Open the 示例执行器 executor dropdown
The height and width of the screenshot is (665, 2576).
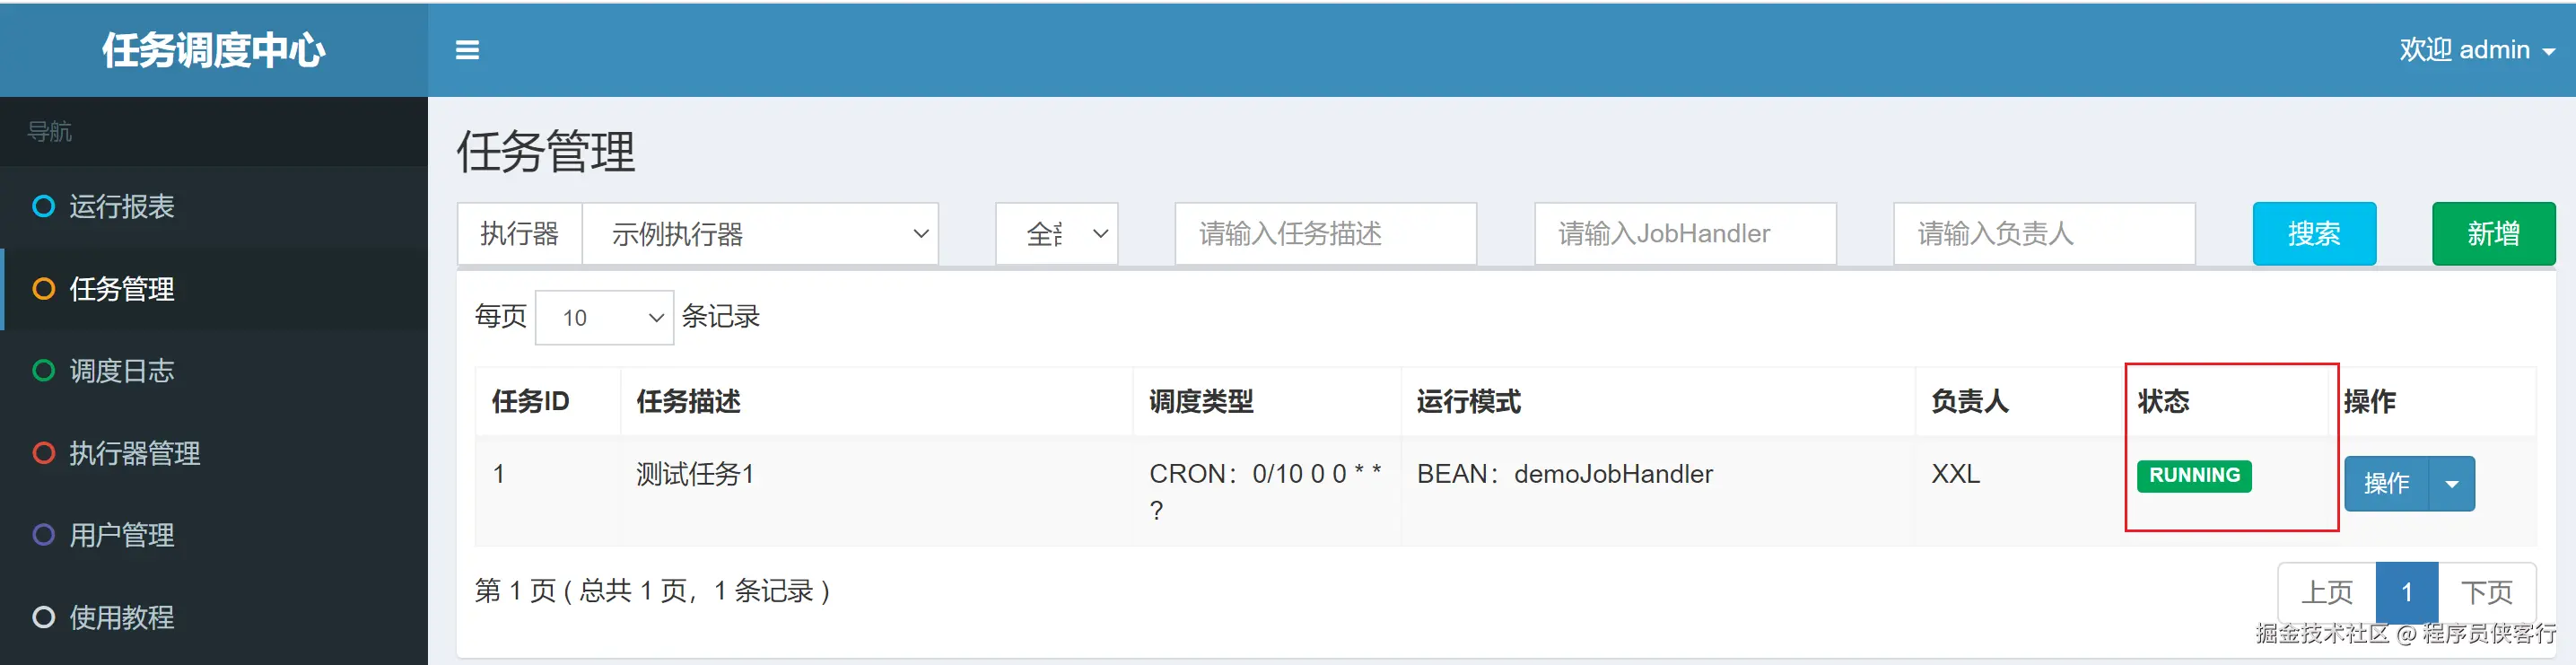pyautogui.click(x=760, y=234)
